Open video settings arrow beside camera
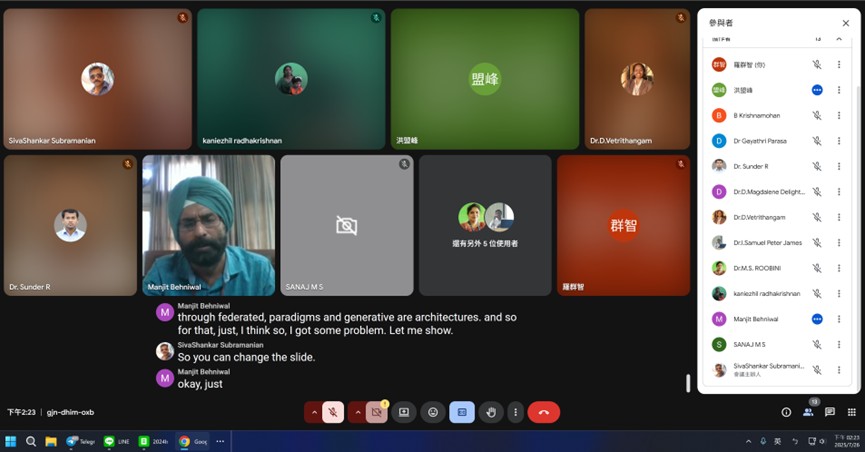This screenshot has width=865, height=452. click(358, 412)
